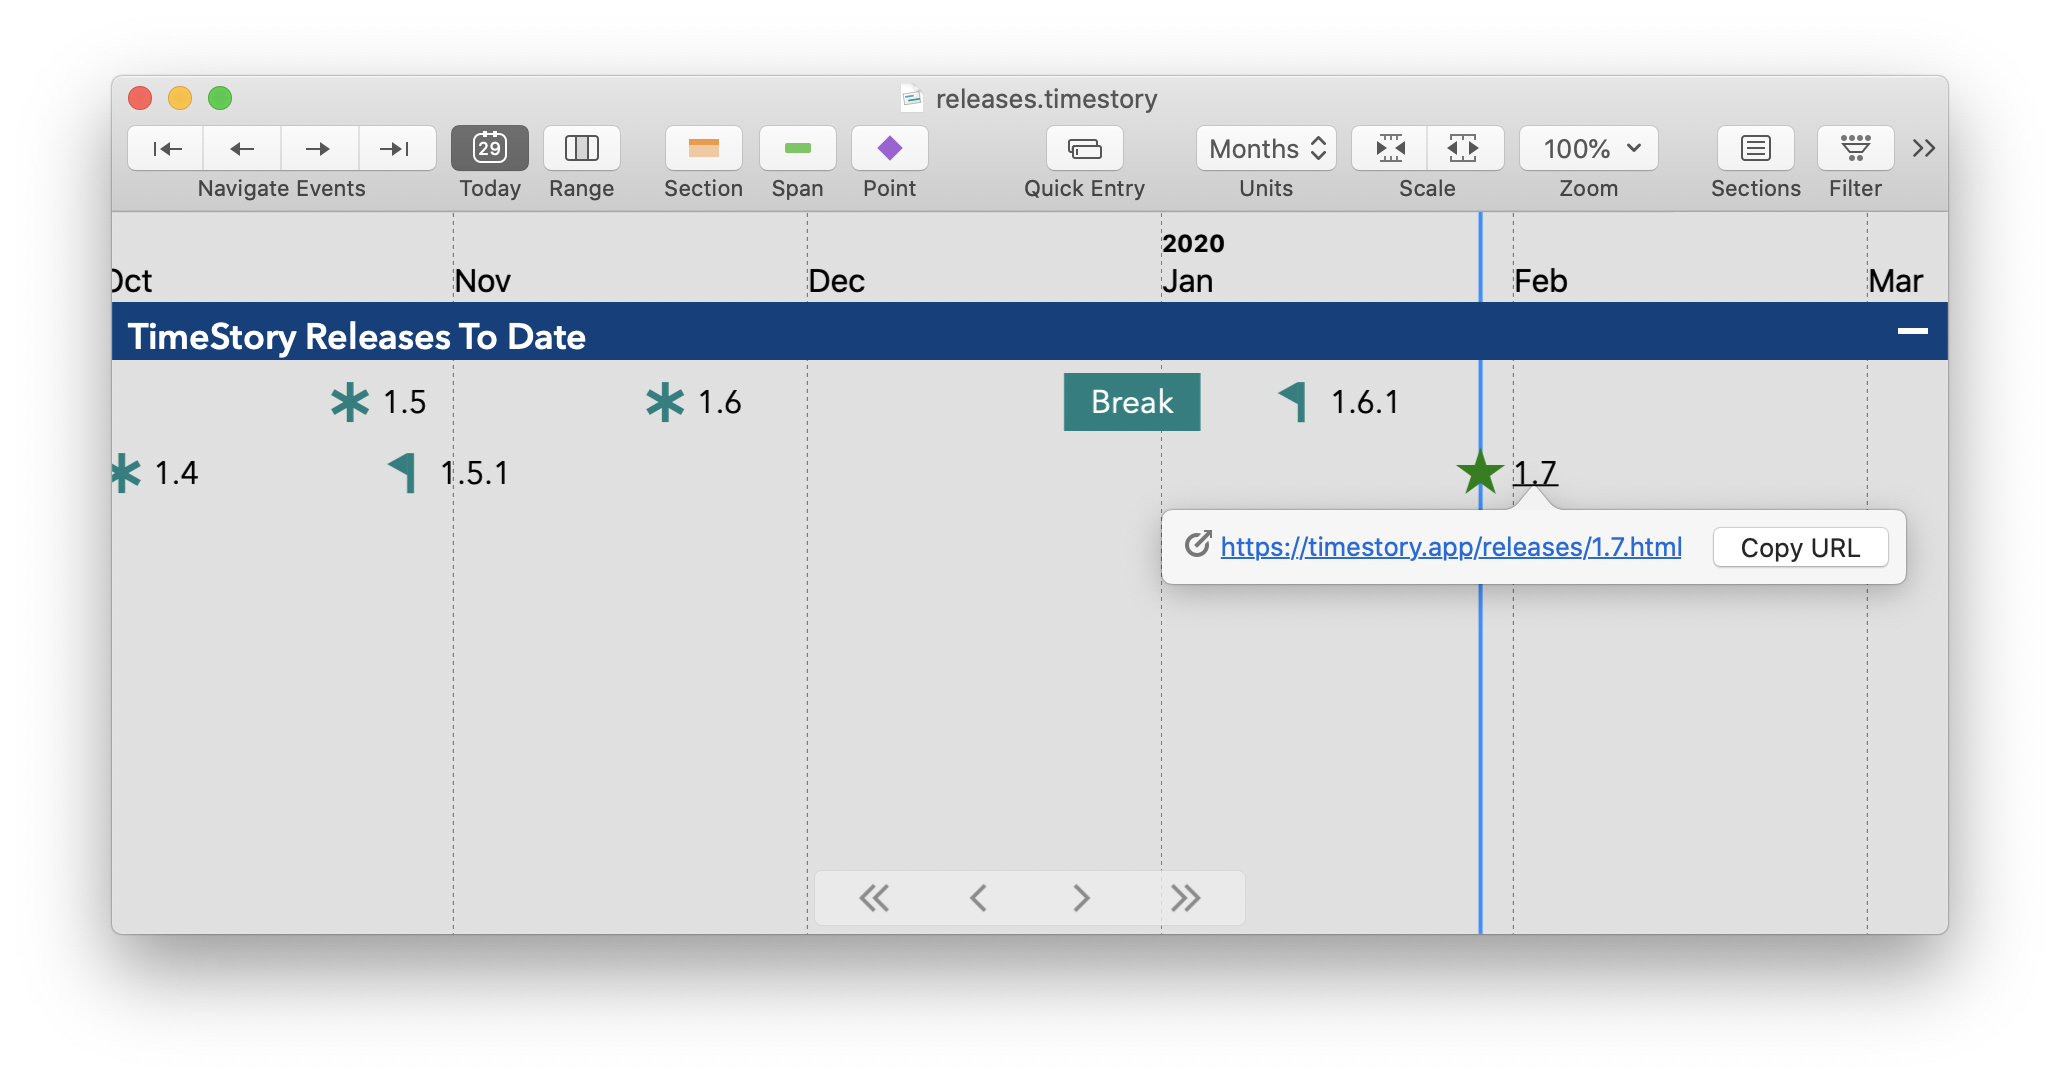The height and width of the screenshot is (1082, 2060).
Task: Jump to last event arrow
Action: click(395, 149)
